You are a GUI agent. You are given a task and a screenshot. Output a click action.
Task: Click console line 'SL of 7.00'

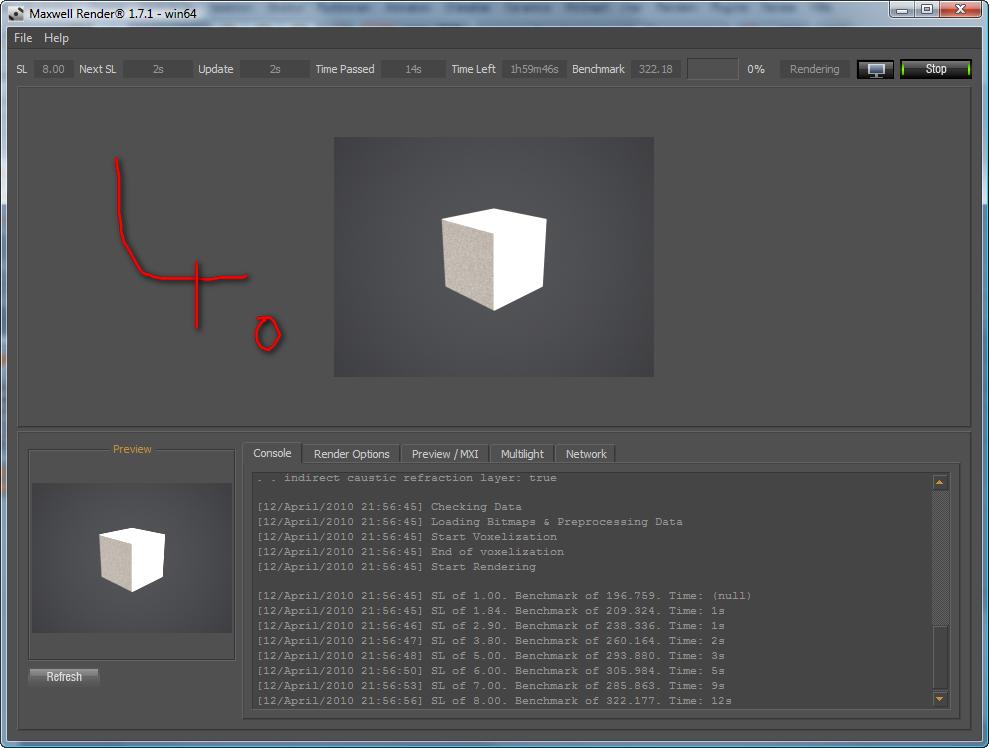[x=491, y=686]
